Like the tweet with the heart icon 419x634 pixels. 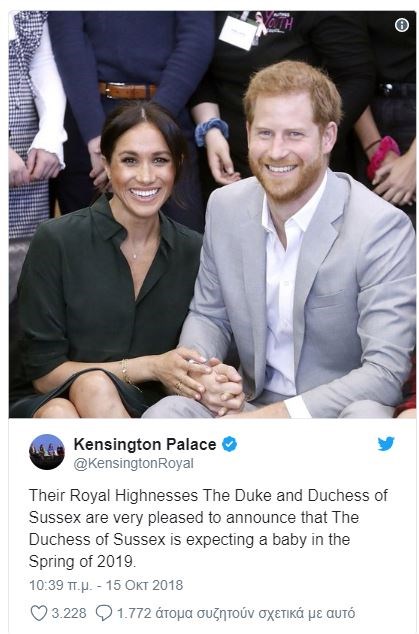(x=39, y=613)
